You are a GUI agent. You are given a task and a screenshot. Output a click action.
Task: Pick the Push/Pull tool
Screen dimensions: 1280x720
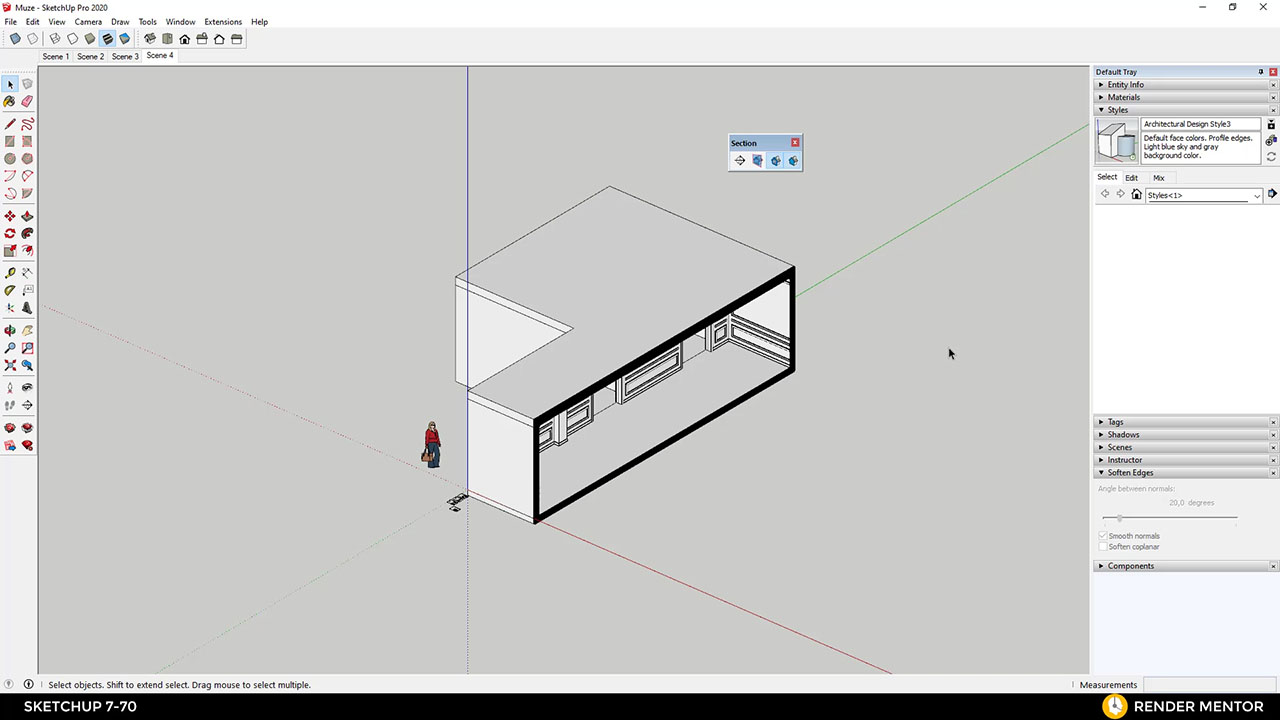27,215
